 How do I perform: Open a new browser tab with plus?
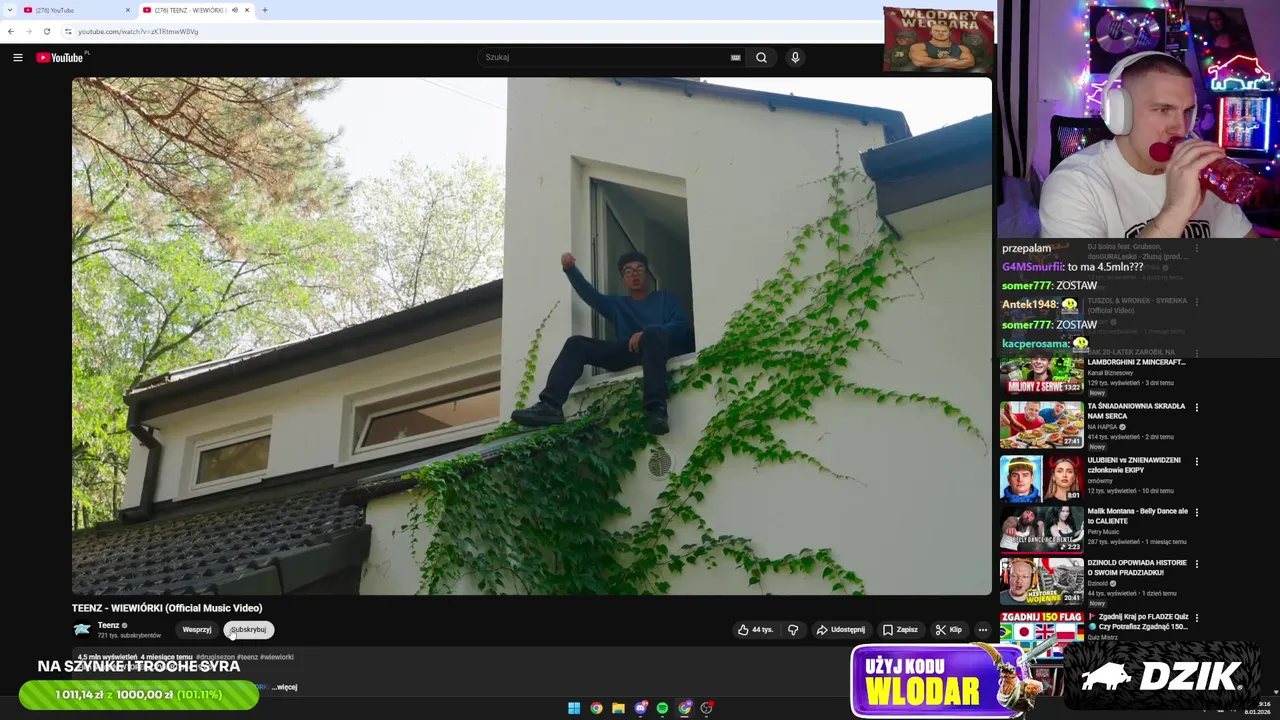(264, 10)
